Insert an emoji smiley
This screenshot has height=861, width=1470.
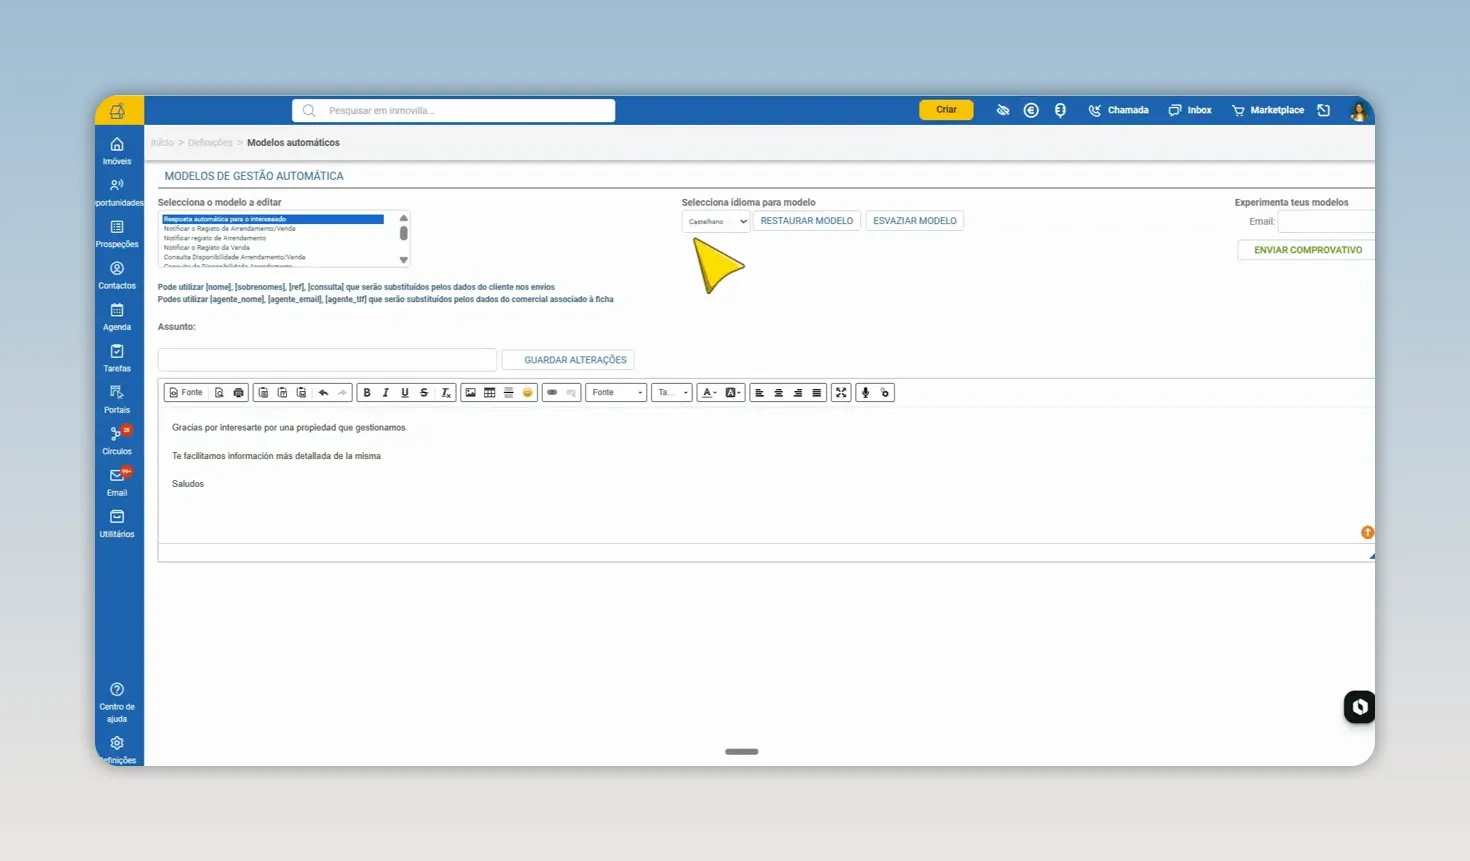pos(527,393)
